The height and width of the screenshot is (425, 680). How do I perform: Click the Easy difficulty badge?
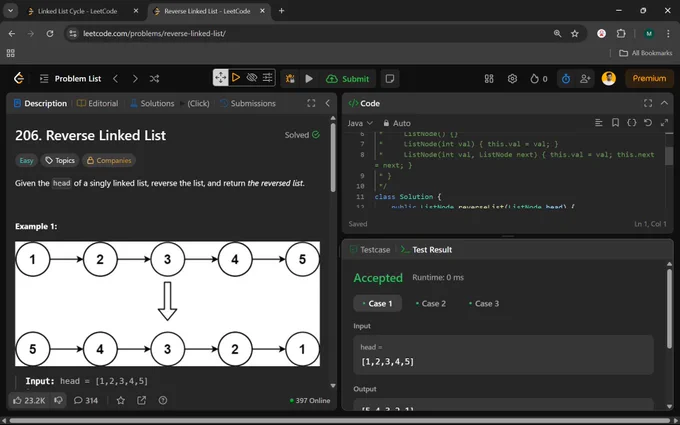[26, 160]
